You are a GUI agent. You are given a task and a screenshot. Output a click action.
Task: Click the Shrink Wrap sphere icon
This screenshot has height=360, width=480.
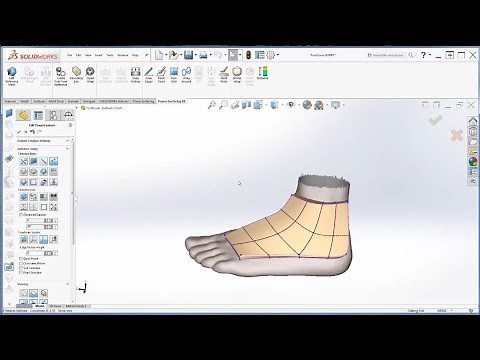pyautogui.click(x=237, y=74)
